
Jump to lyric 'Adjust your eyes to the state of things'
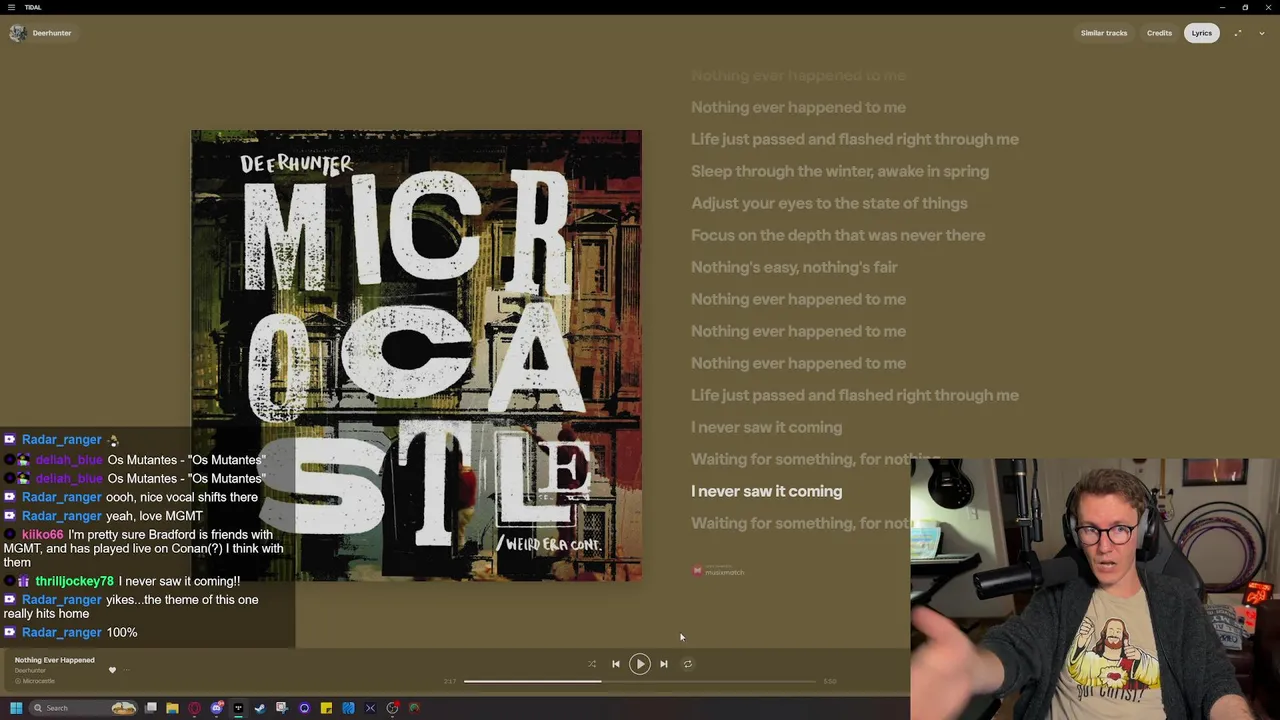tap(829, 203)
